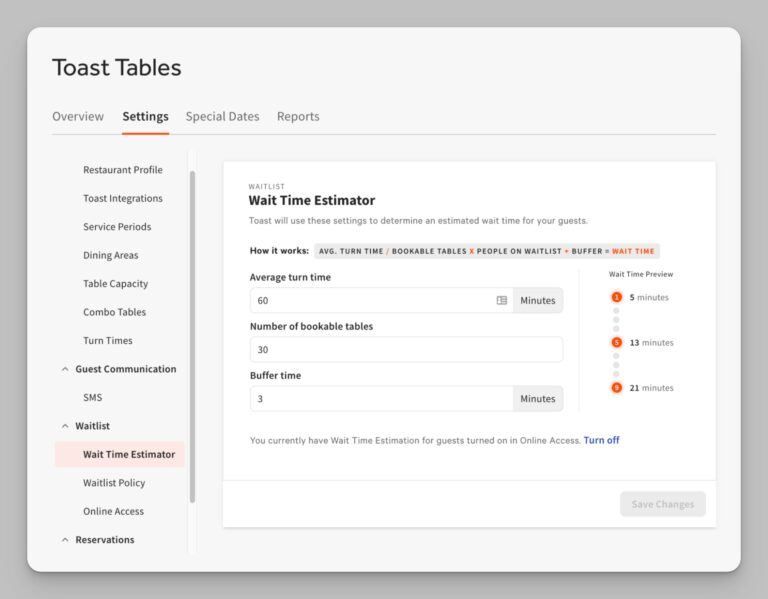Select Online Access in the sidebar
Viewport: 768px width, 599px height.
tap(113, 511)
